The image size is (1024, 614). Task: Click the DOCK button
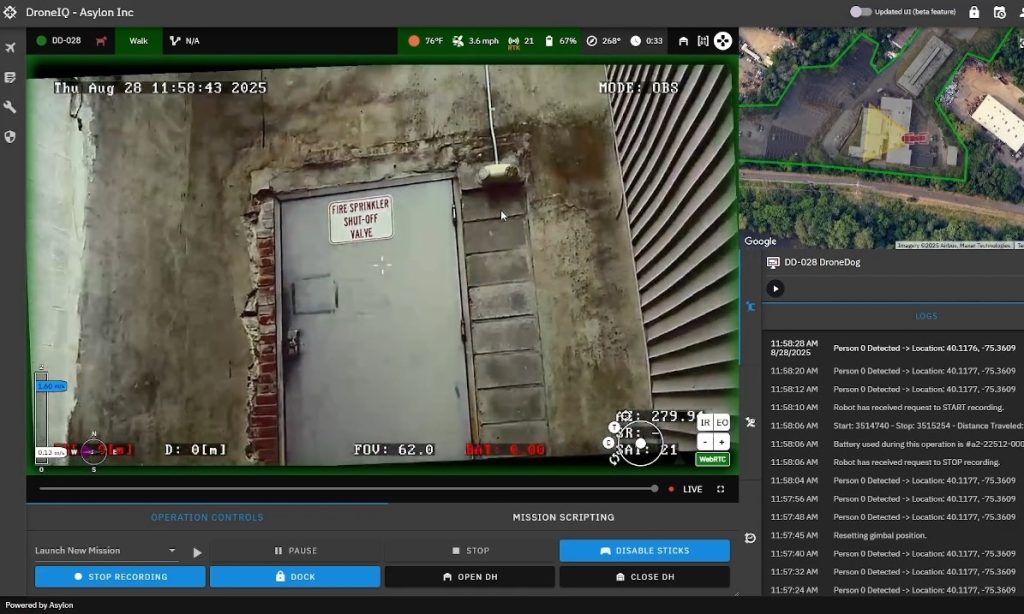coord(295,577)
